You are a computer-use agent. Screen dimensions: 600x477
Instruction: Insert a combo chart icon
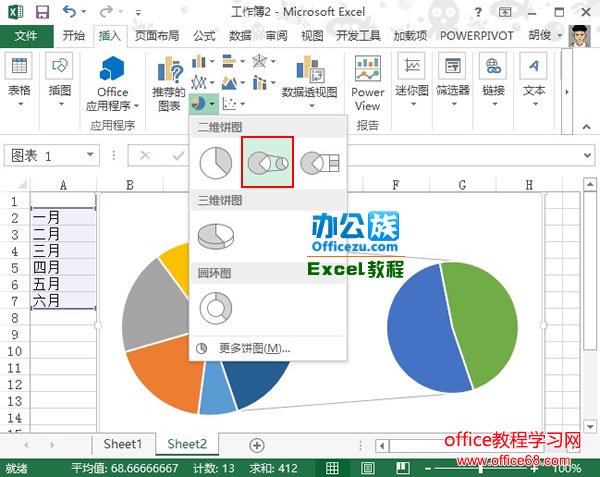[x=259, y=82]
